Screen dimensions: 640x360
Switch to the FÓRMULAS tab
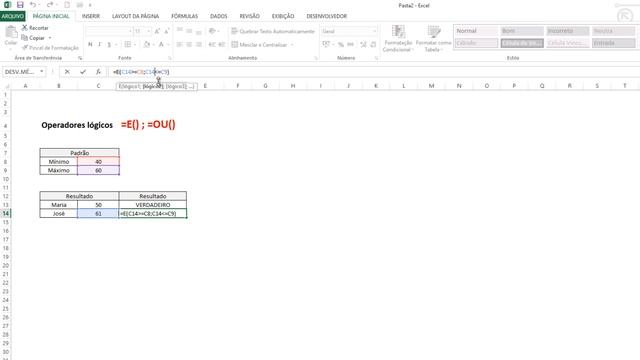[x=184, y=16]
